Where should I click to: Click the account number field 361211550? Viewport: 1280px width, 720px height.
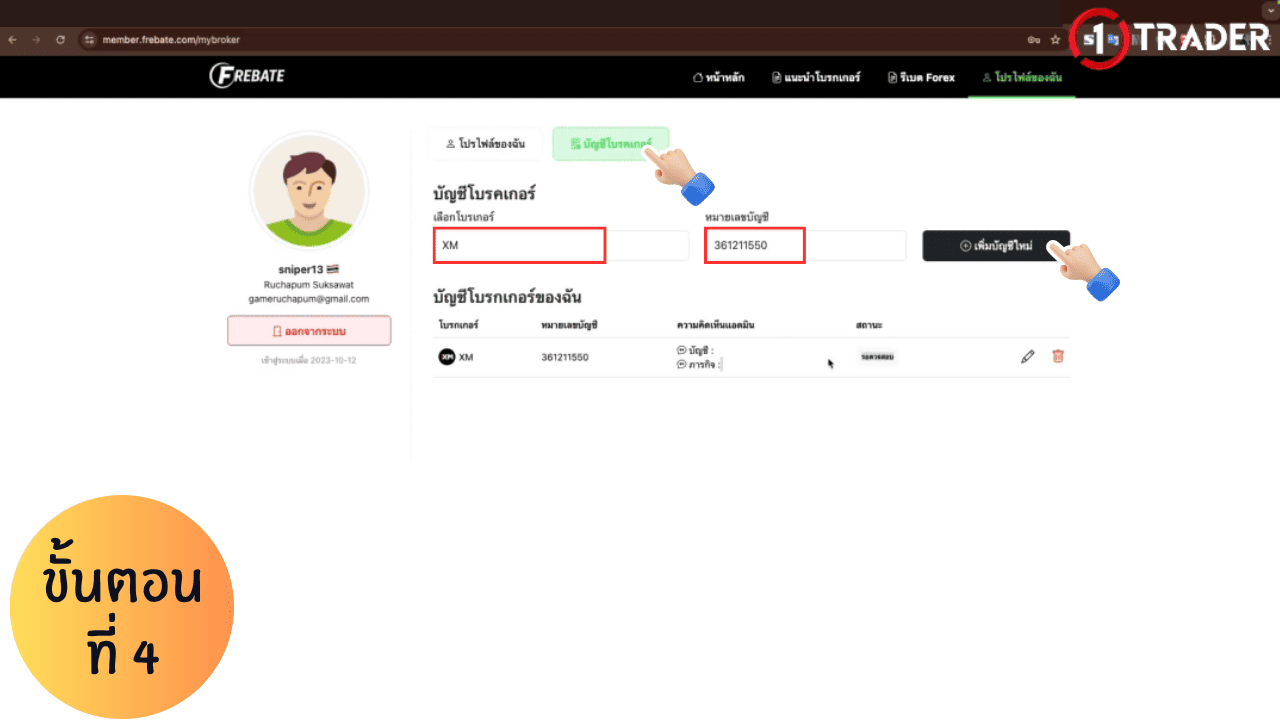coord(805,245)
